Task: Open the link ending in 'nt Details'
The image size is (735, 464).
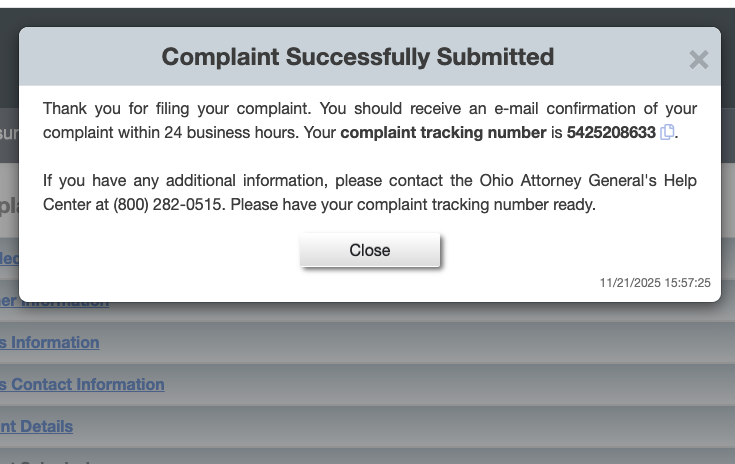Action: 36,426
